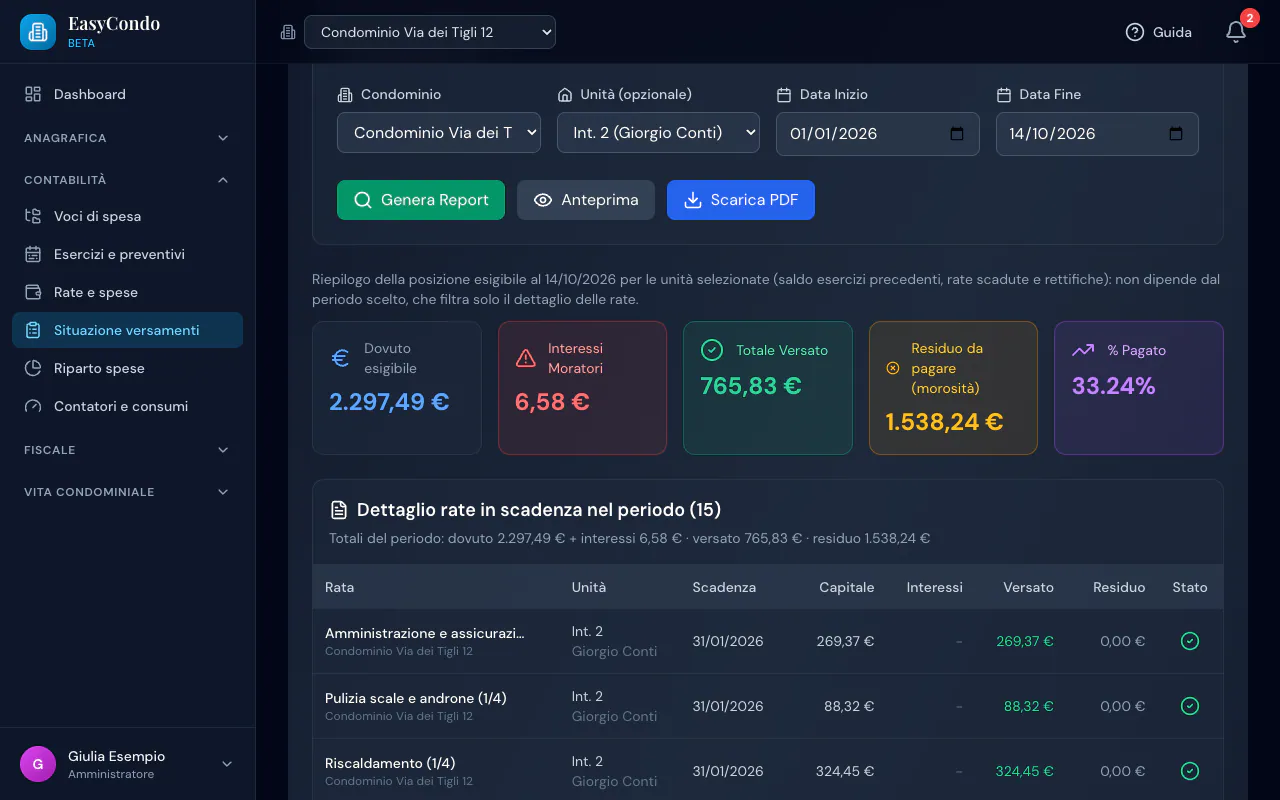Click the Riscaldamento (1/4) row title

(390, 763)
